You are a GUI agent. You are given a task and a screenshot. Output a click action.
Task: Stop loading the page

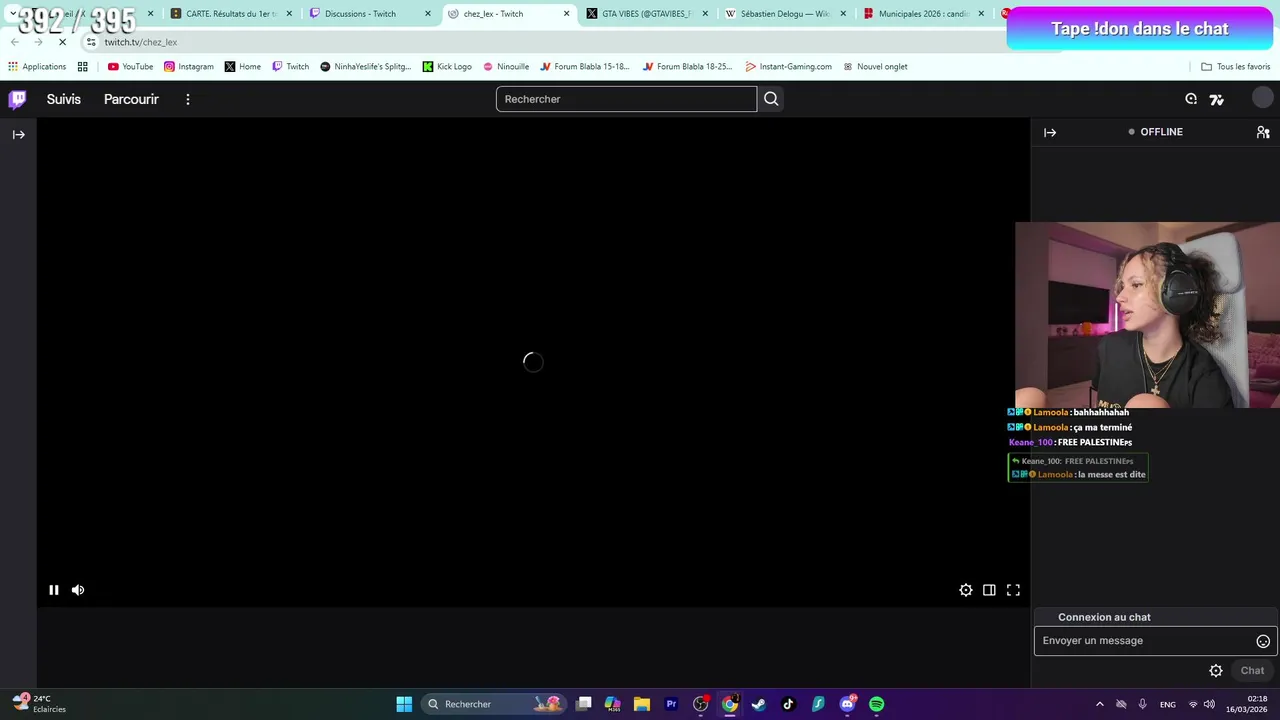pos(62,42)
